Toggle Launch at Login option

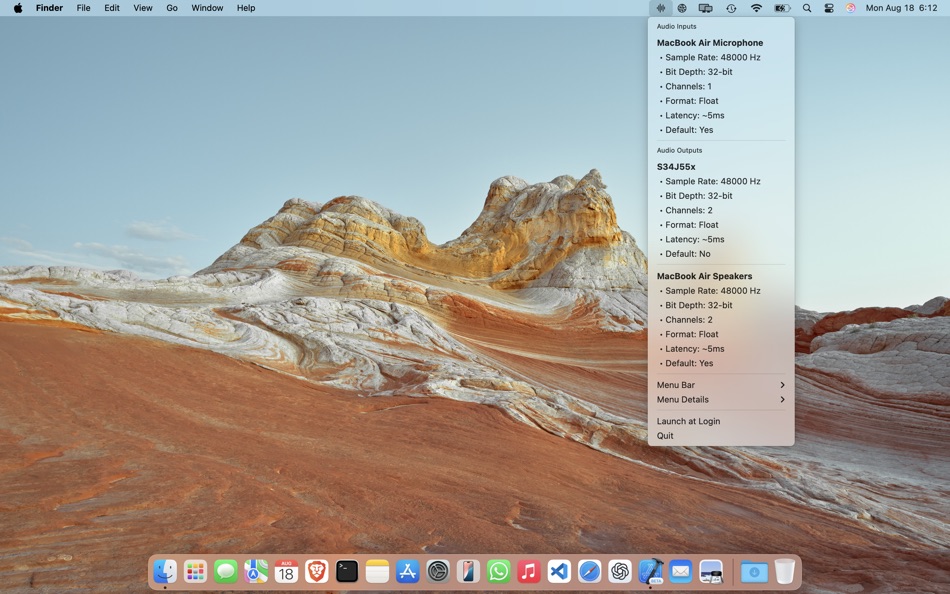pyautogui.click(x=688, y=421)
